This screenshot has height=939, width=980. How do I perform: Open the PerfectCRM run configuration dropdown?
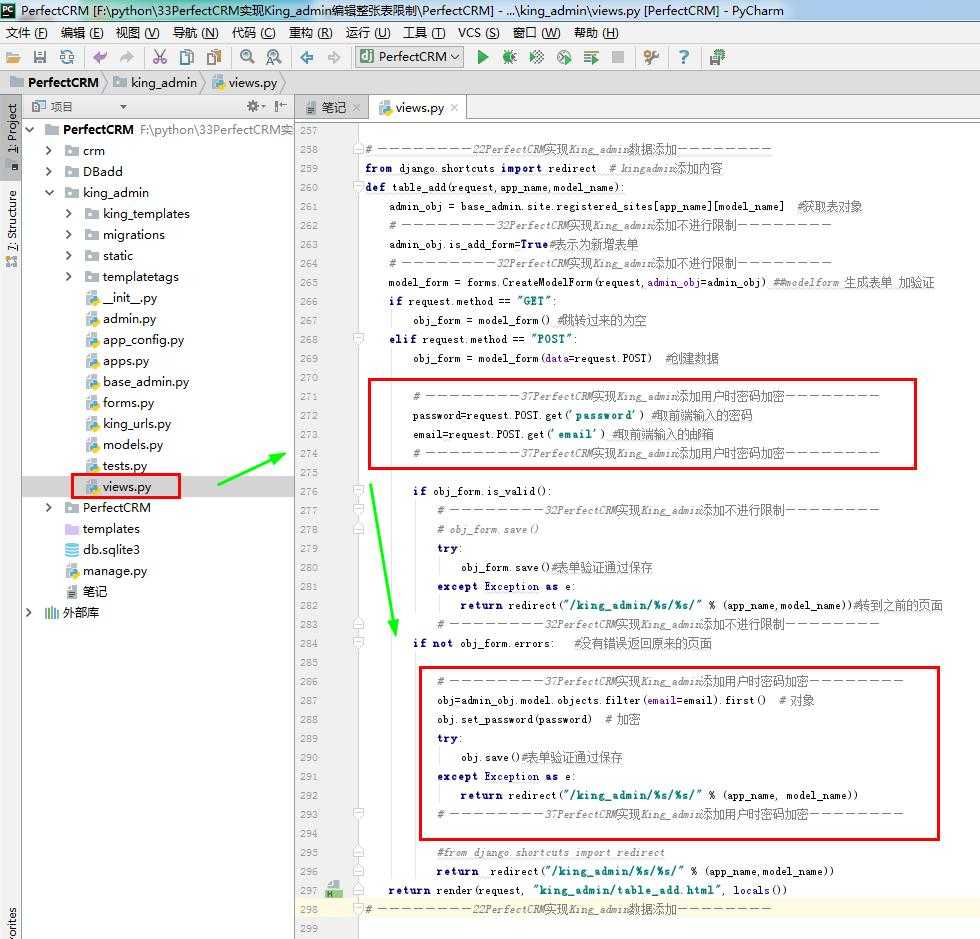click(410, 57)
